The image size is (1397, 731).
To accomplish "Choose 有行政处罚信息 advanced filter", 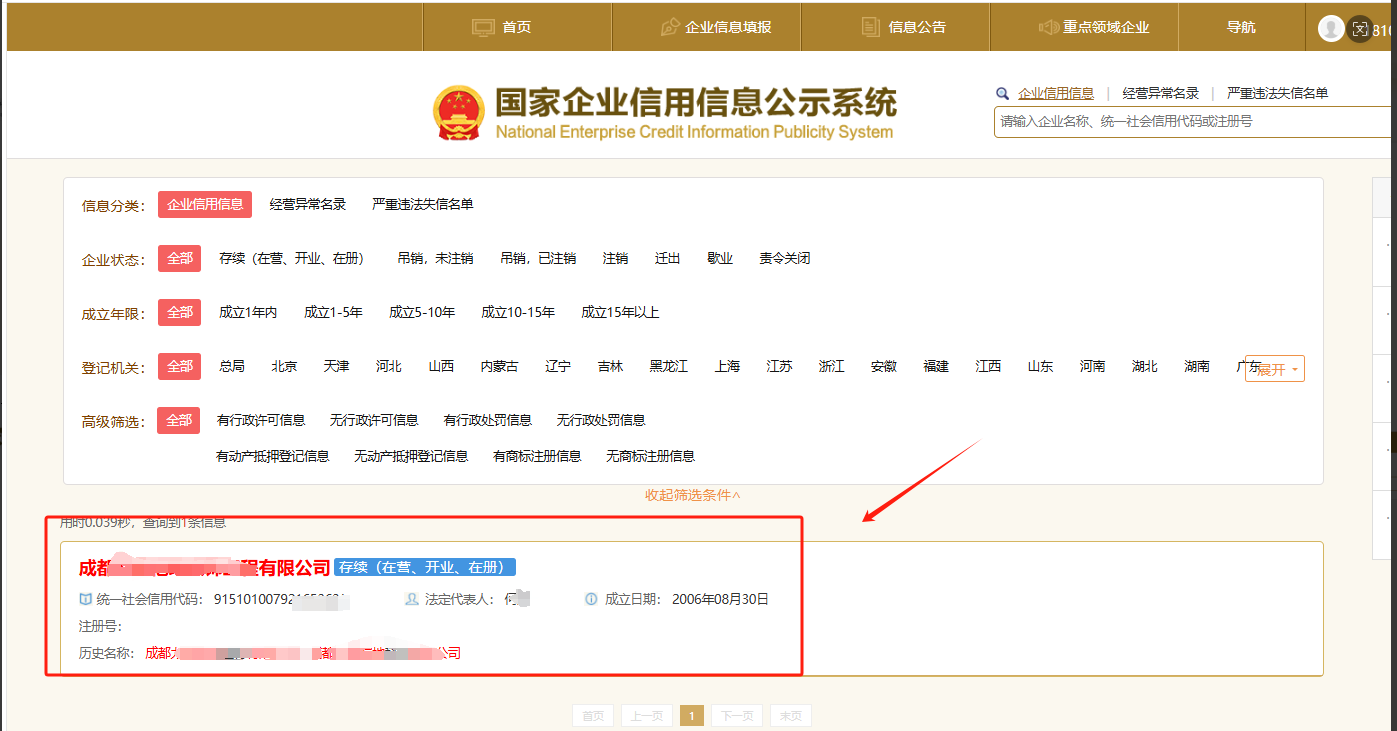I will [x=487, y=420].
